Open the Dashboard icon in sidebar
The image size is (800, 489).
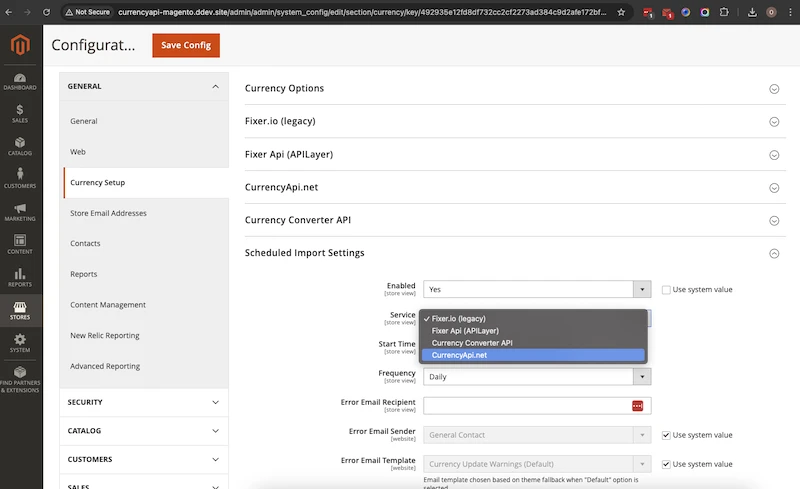20,80
